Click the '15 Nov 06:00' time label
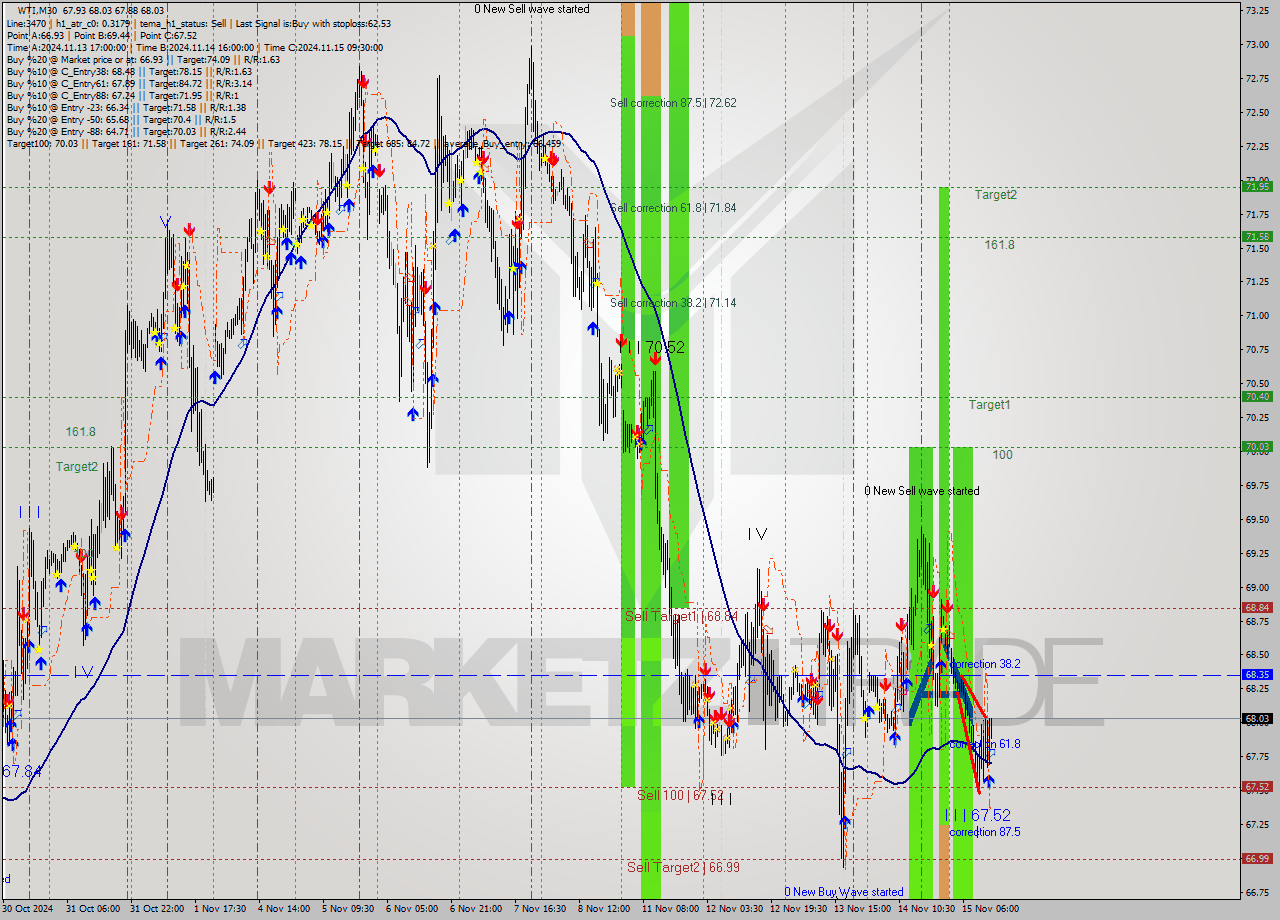The height and width of the screenshot is (920, 1280). tap(991, 909)
